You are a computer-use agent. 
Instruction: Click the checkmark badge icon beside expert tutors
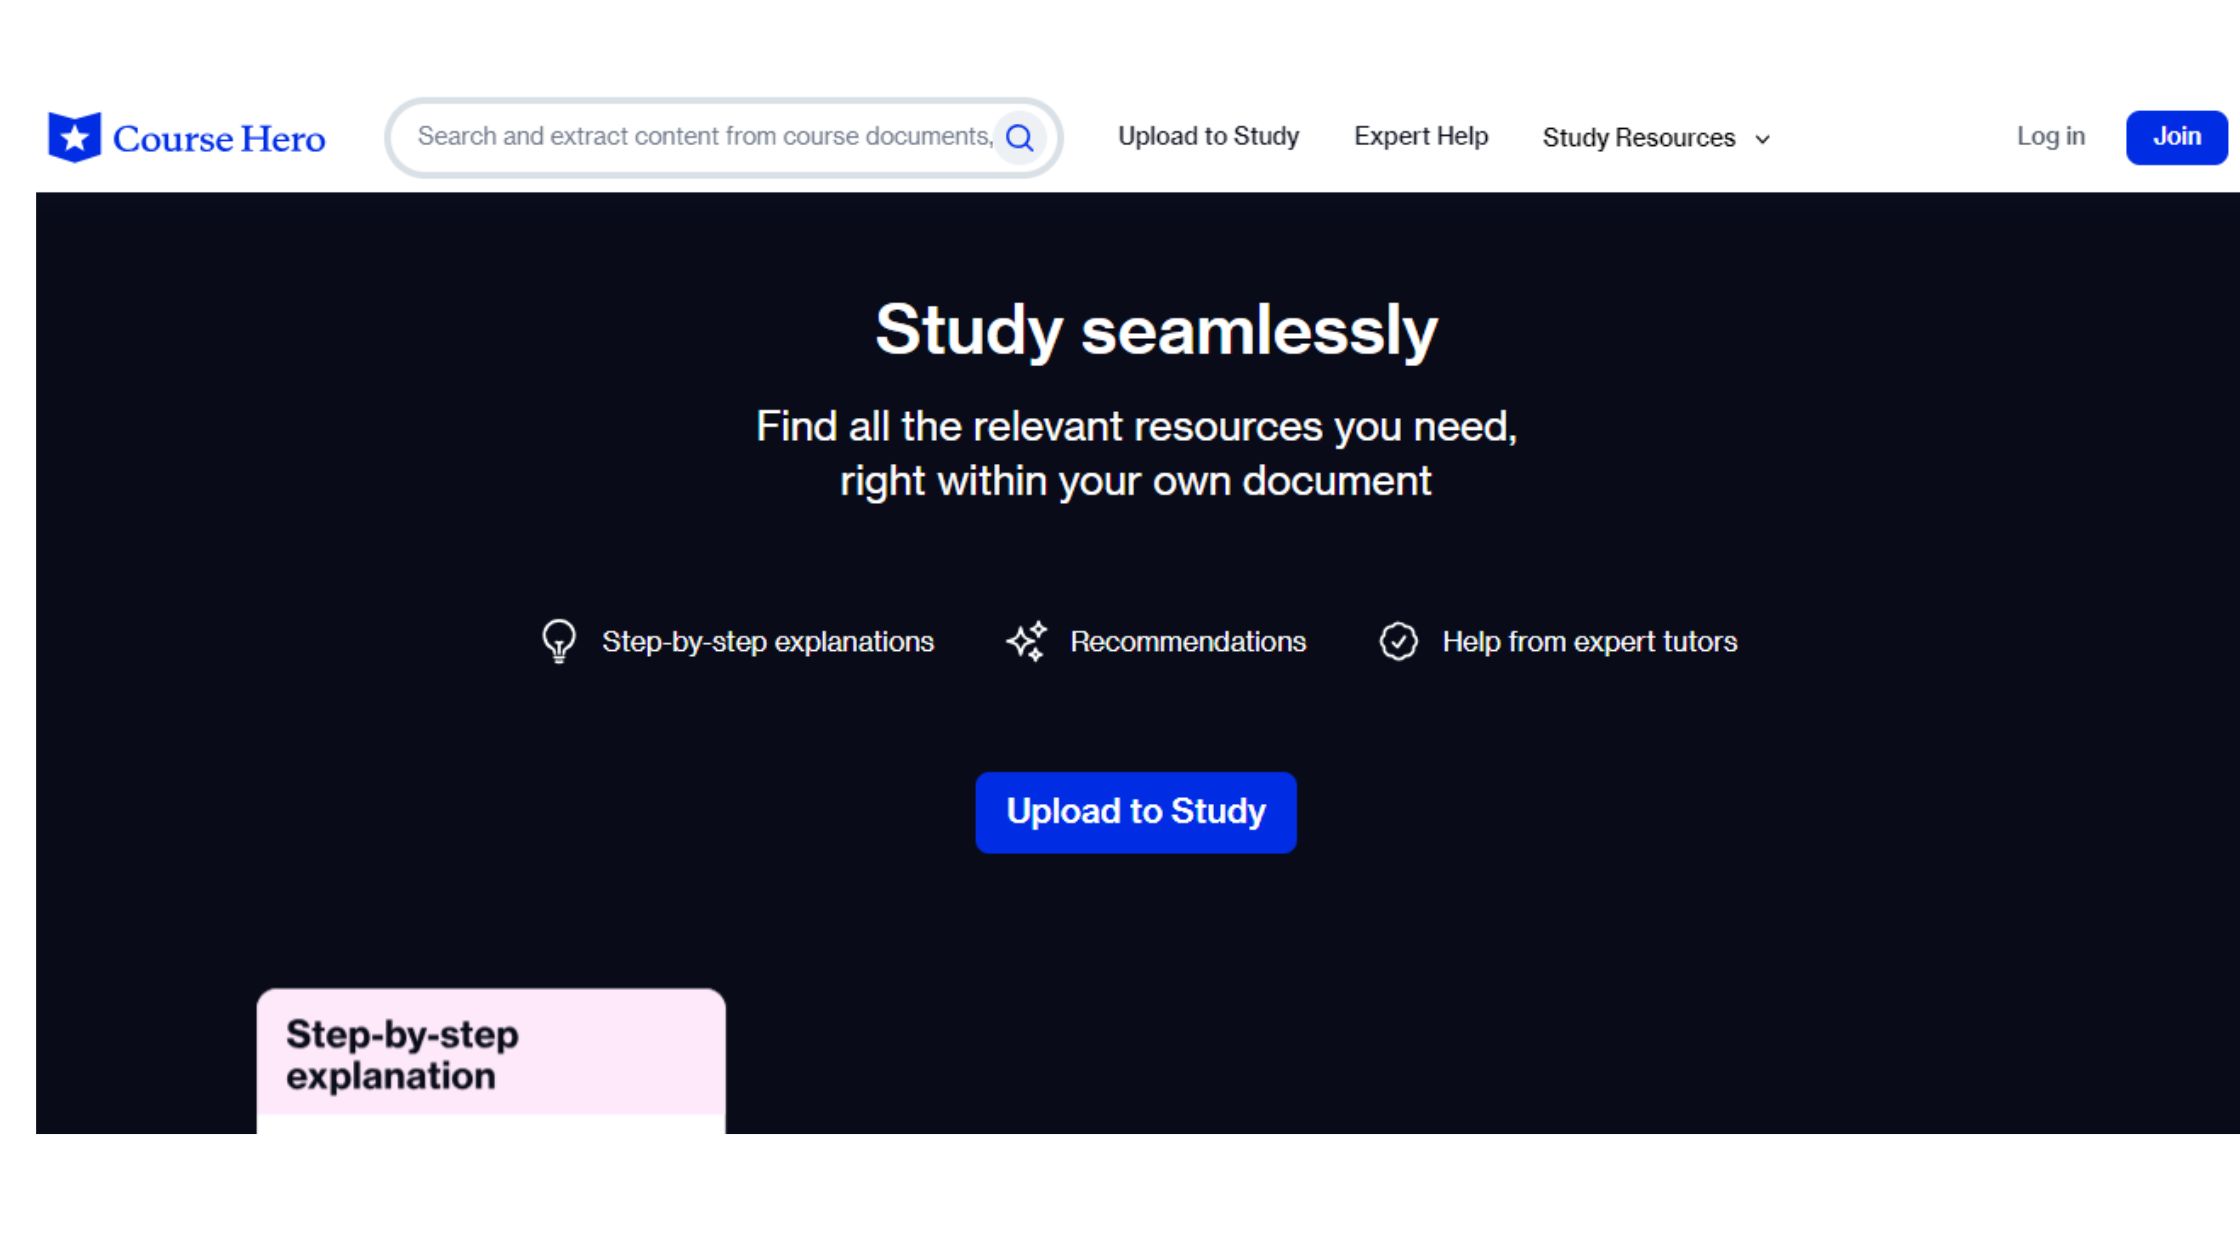[x=1398, y=641]
